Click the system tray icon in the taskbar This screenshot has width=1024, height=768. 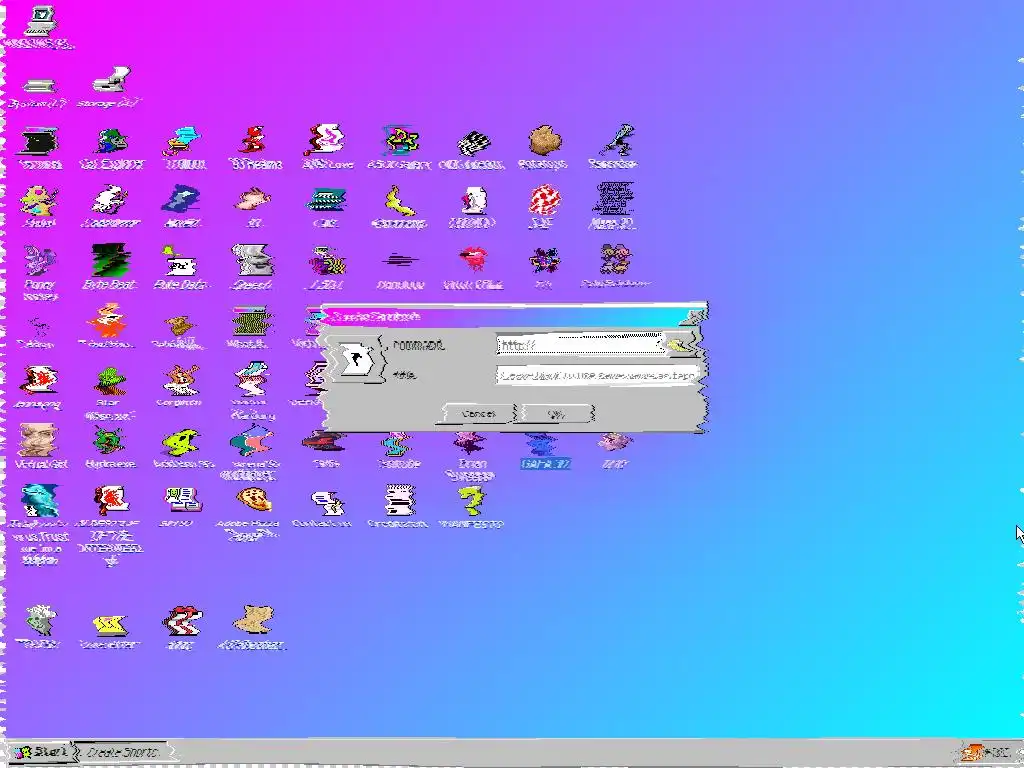tap(972, 753)
